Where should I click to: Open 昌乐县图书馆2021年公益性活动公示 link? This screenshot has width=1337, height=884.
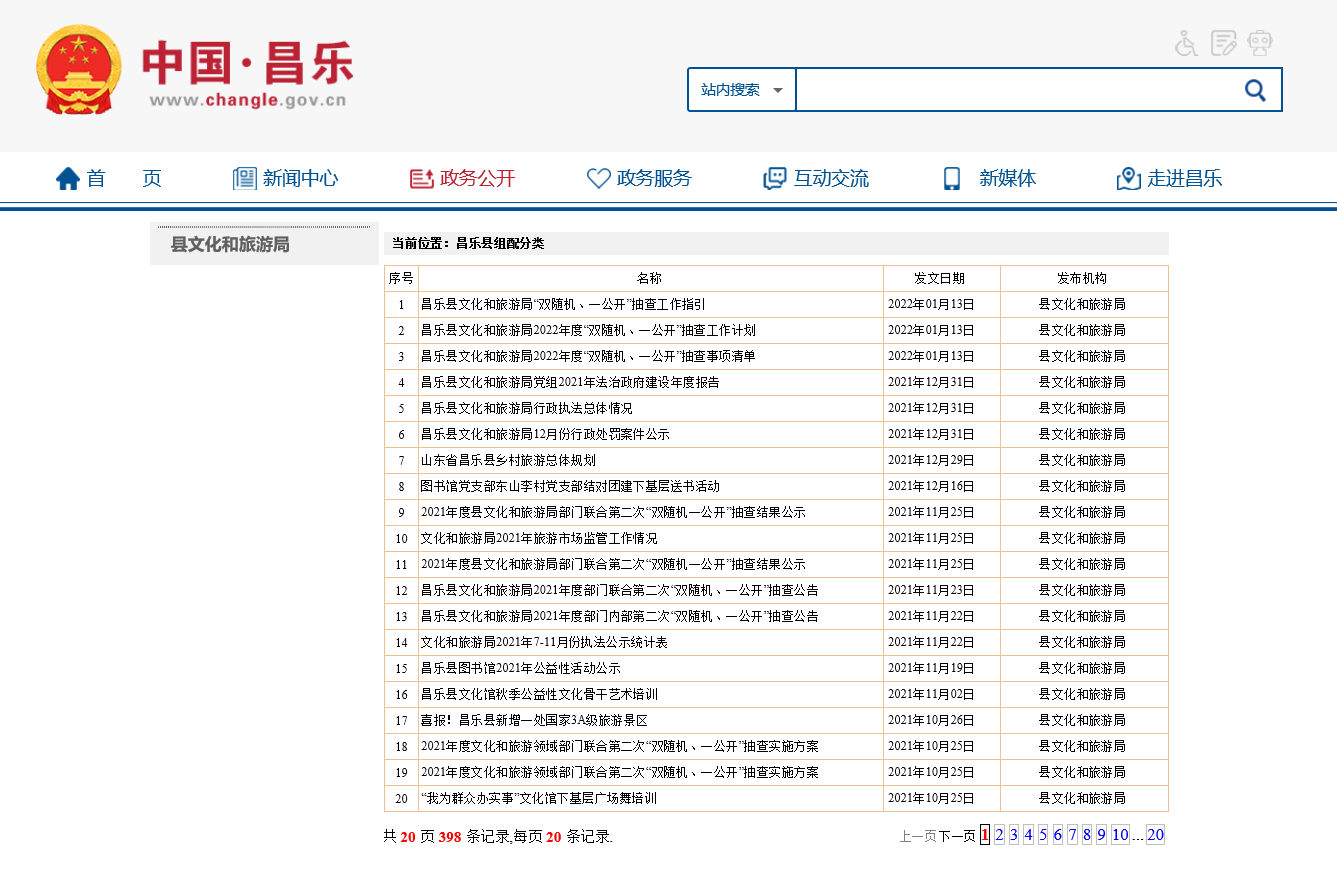tap(520, 668)
